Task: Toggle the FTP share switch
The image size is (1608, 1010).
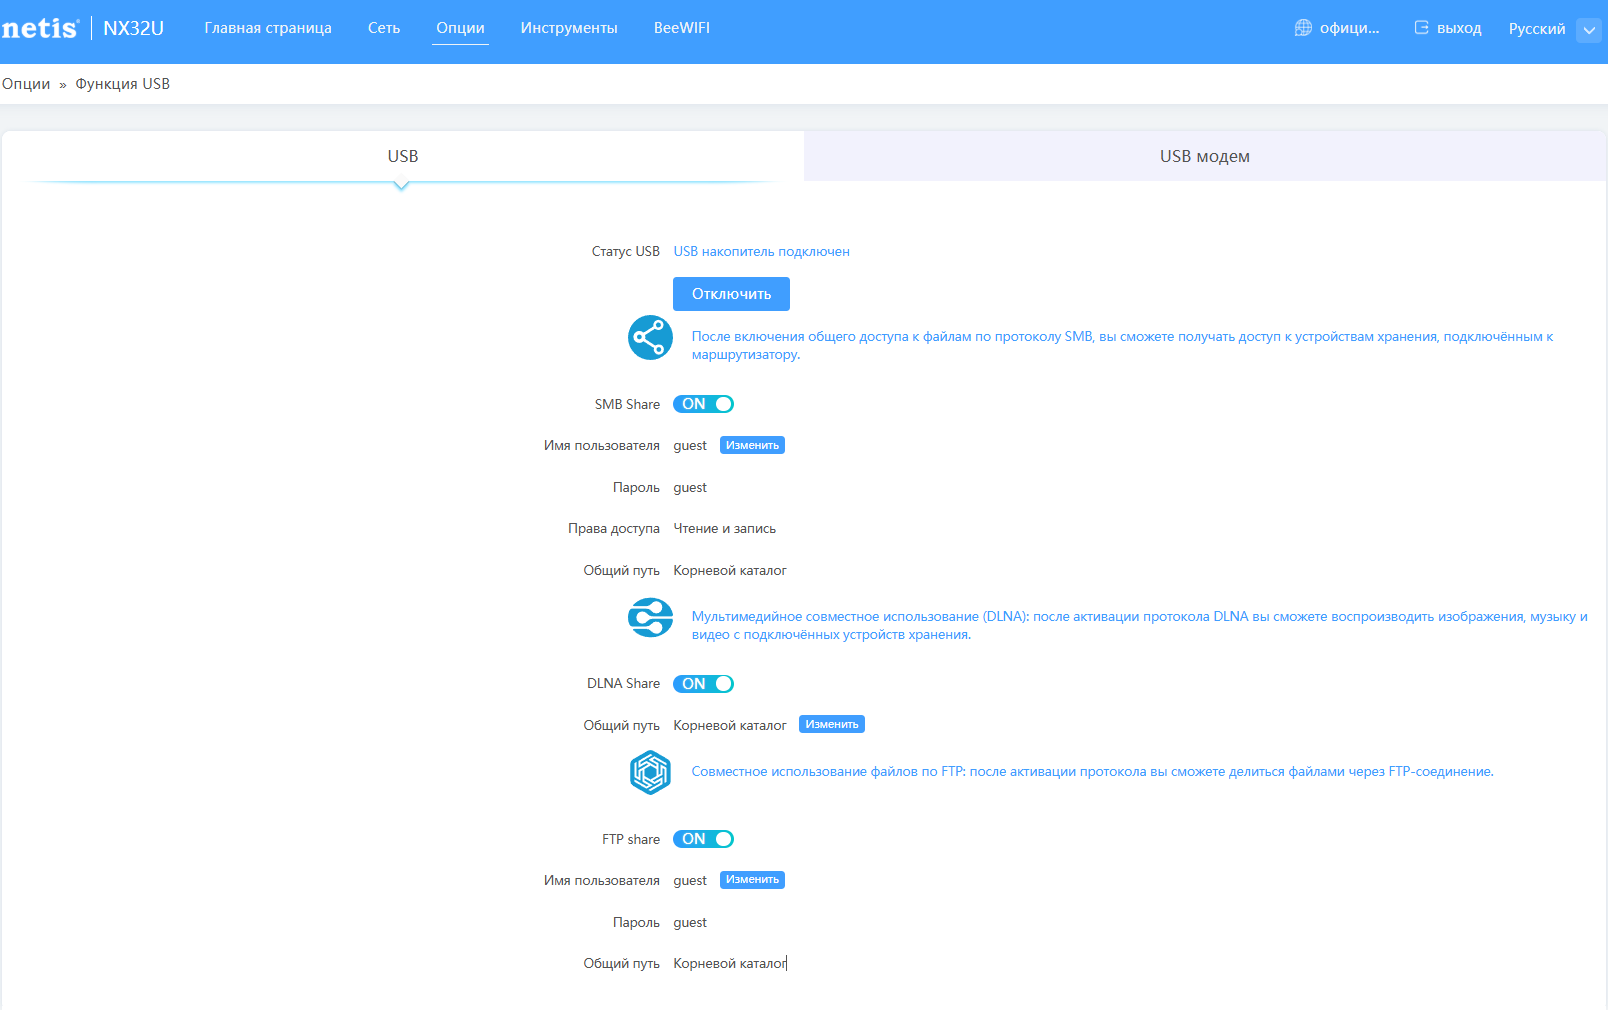Action: click(x=703, y=839)
